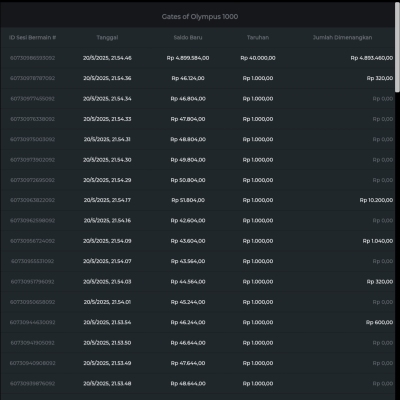
Task: Open session ID of the 21.54.46 row
Action: 32,58
